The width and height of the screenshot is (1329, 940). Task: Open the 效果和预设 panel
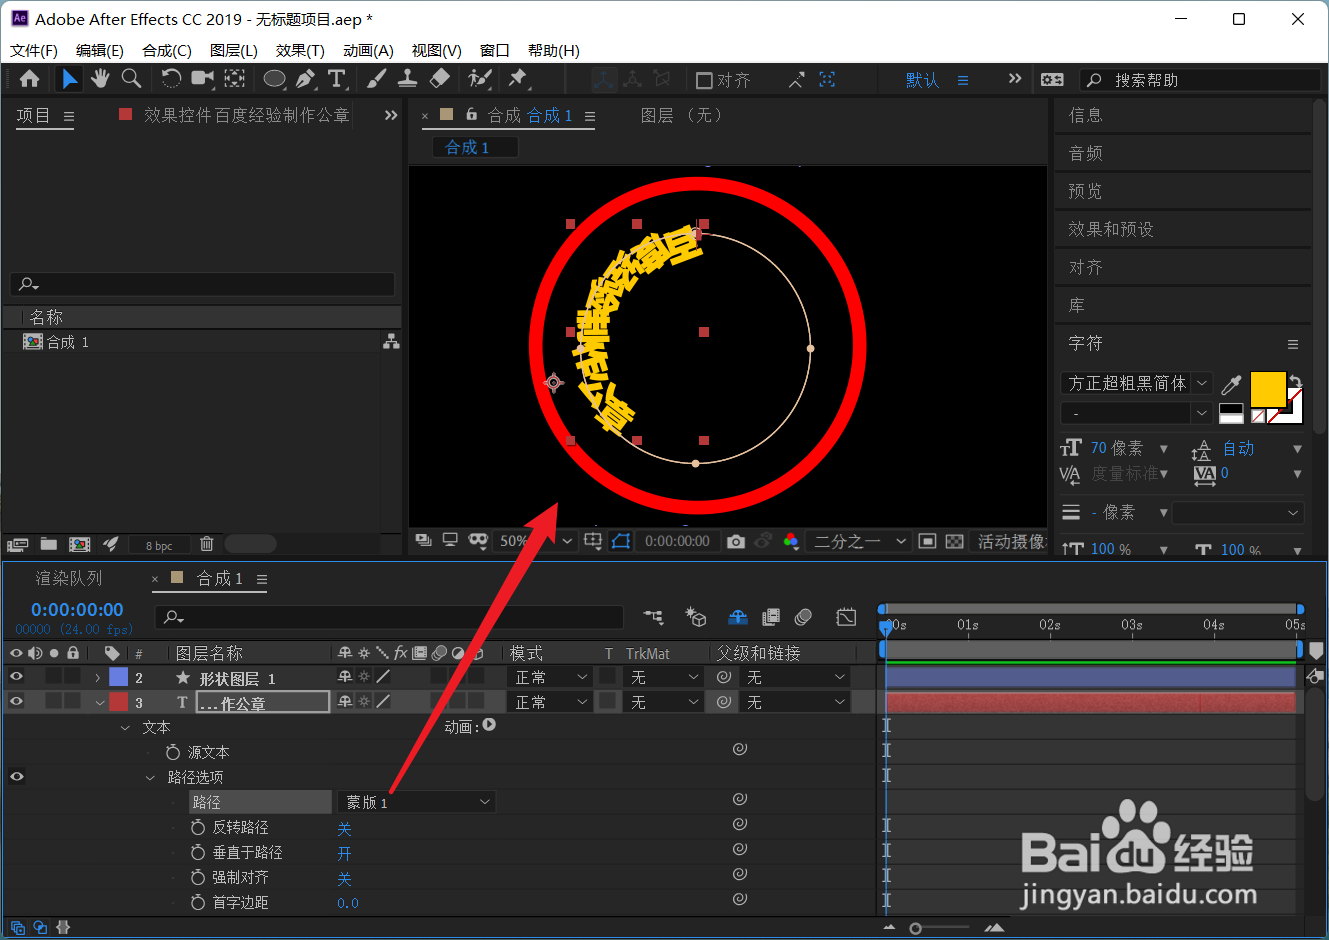tap(1111, 229)
